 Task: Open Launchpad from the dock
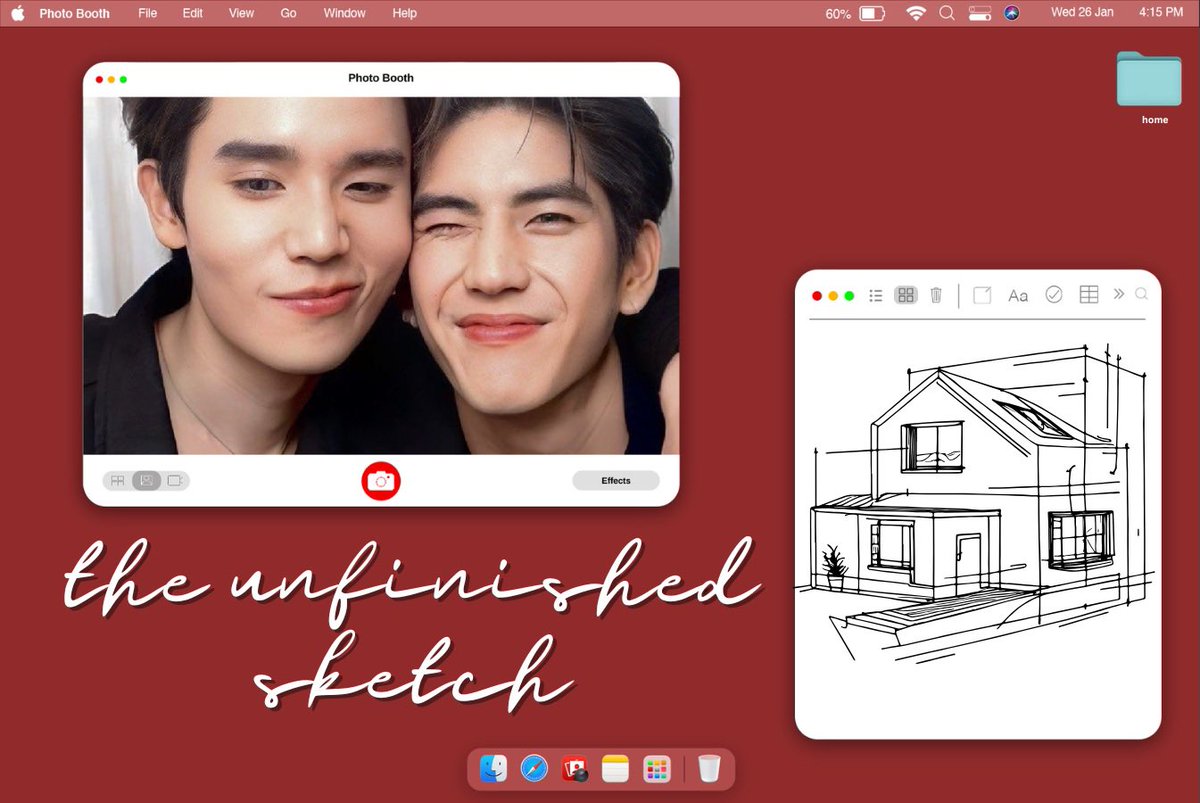click(x=656, y=769)
